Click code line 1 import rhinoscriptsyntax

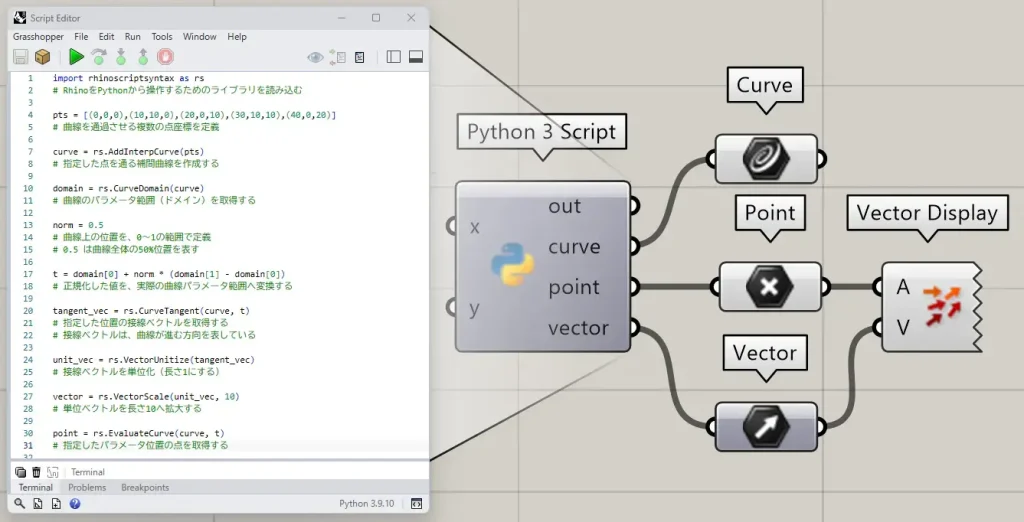click(x=129, y=78)
